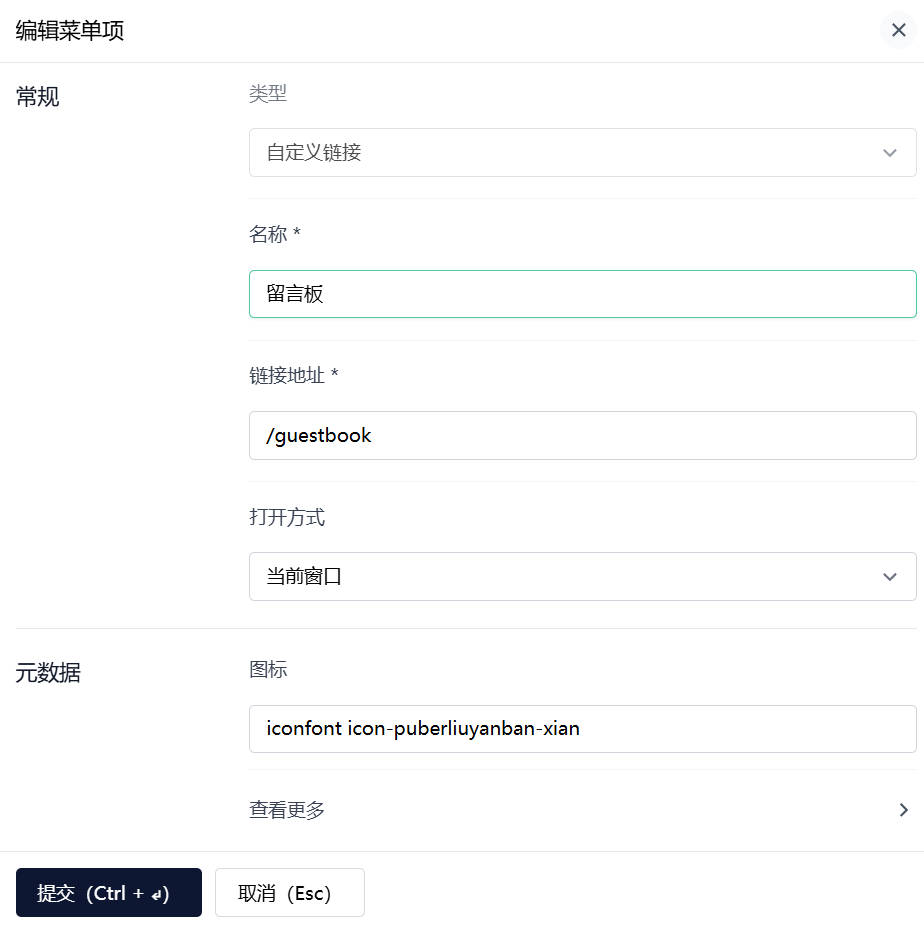
Task: Click the 图标 field label
Action: (268, 669)
